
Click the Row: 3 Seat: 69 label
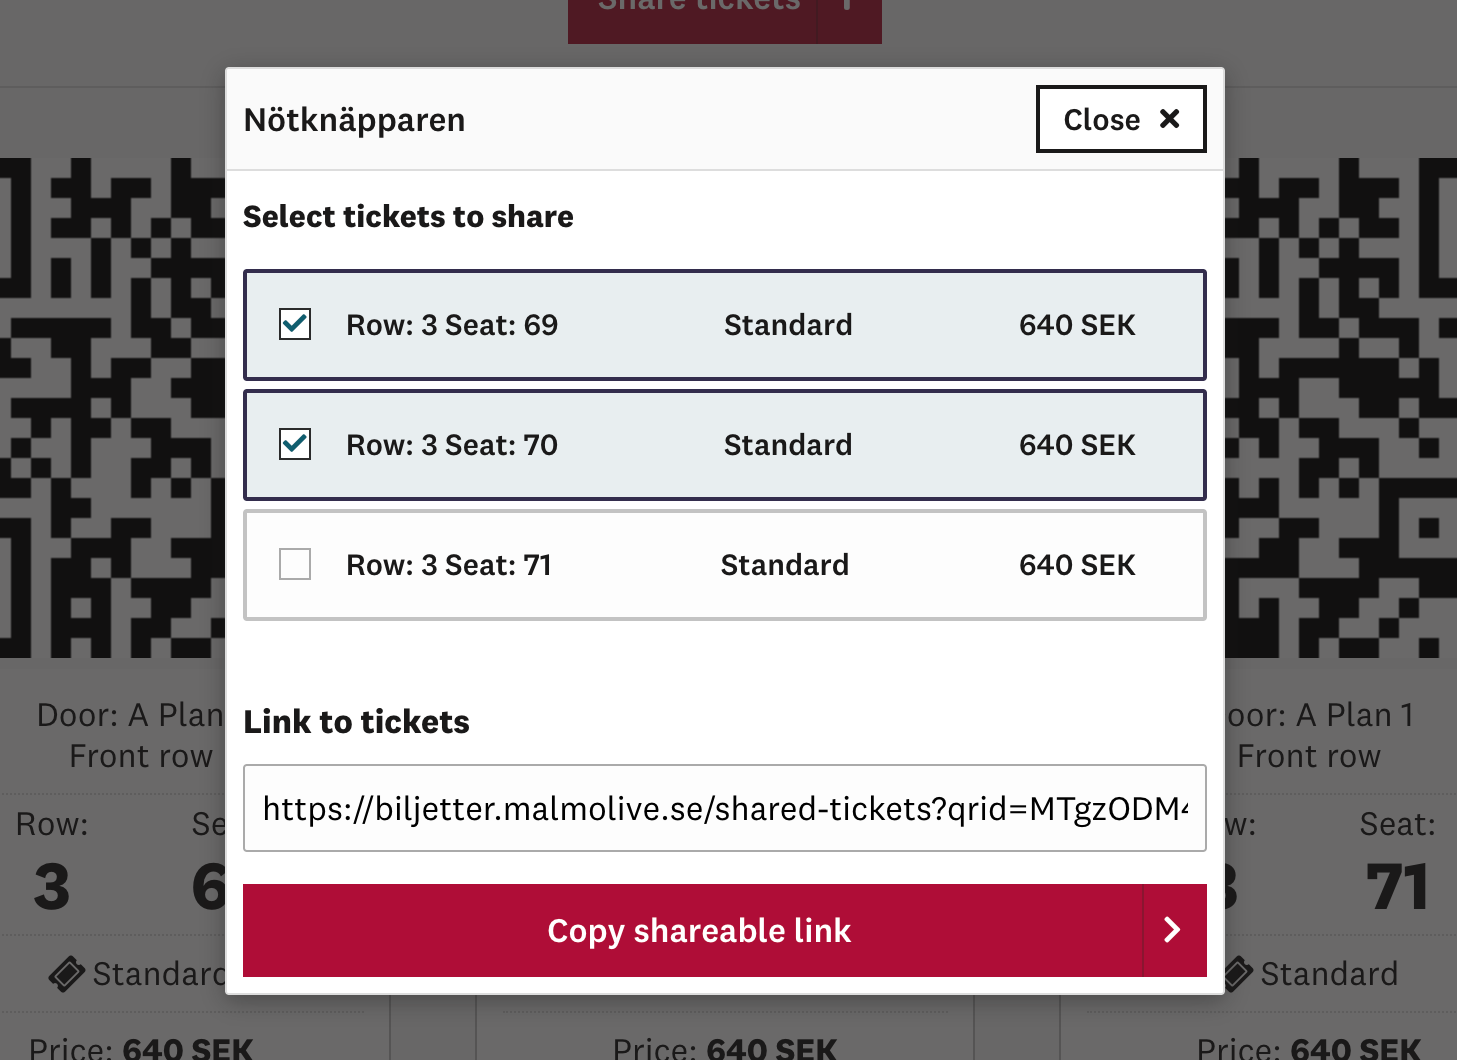(x=452, y=325)
